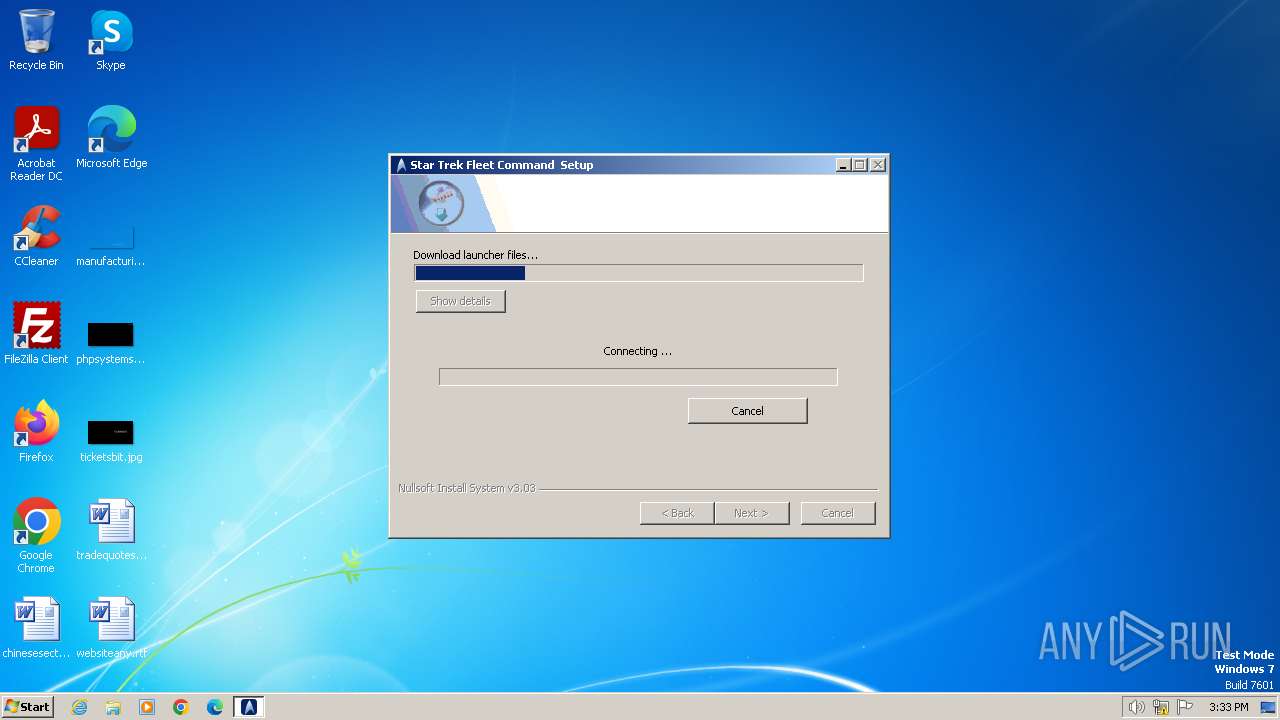
Task: Select the chinesesect... Word document
Action: tap(36, 628)
